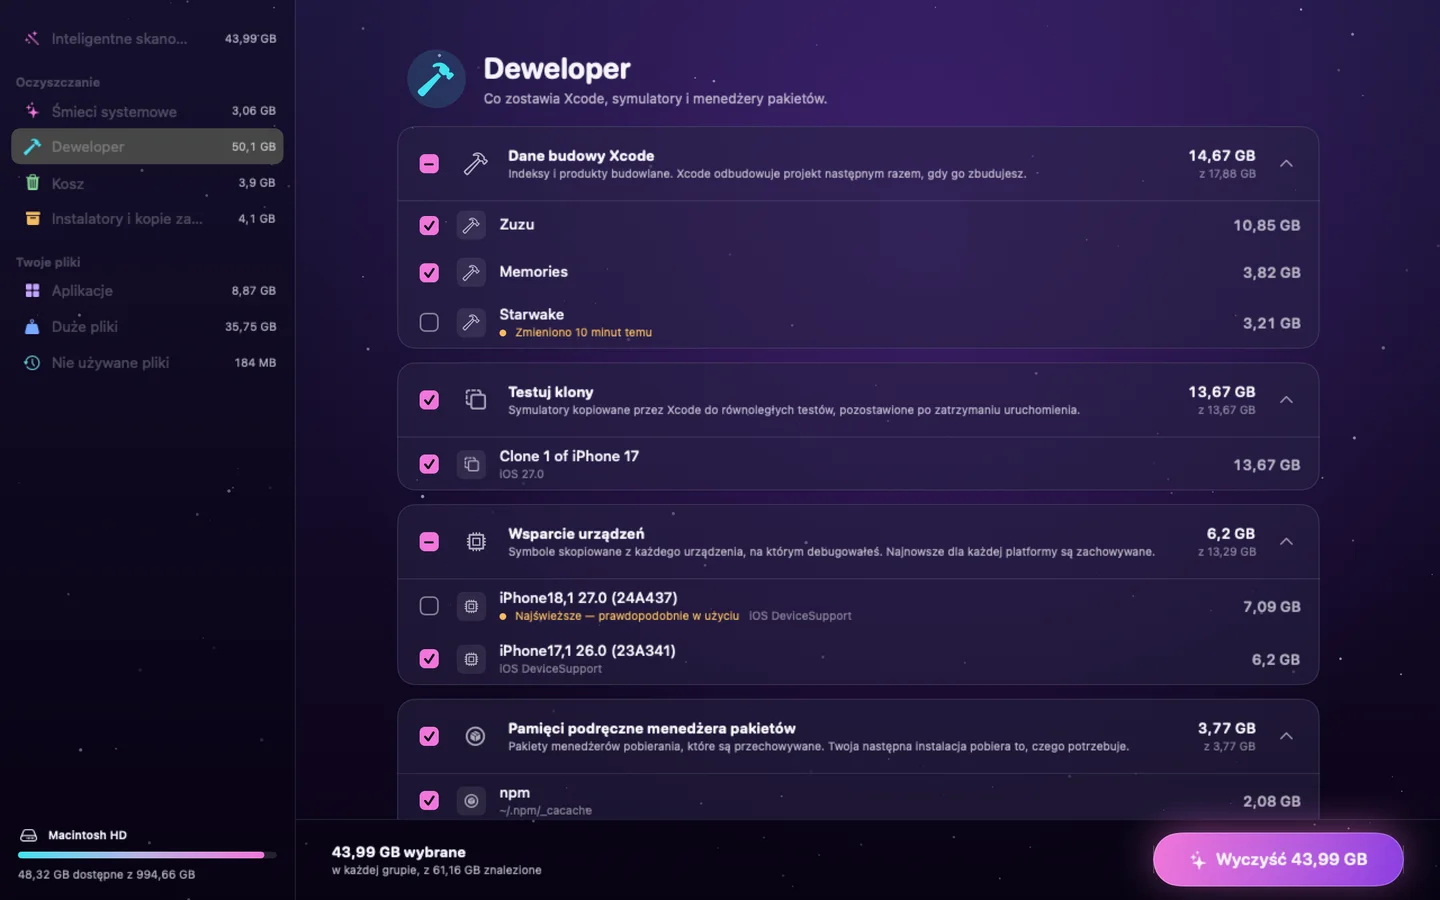Click the iPhone18,1 27.0 (24A437) title

pos(588,598)
